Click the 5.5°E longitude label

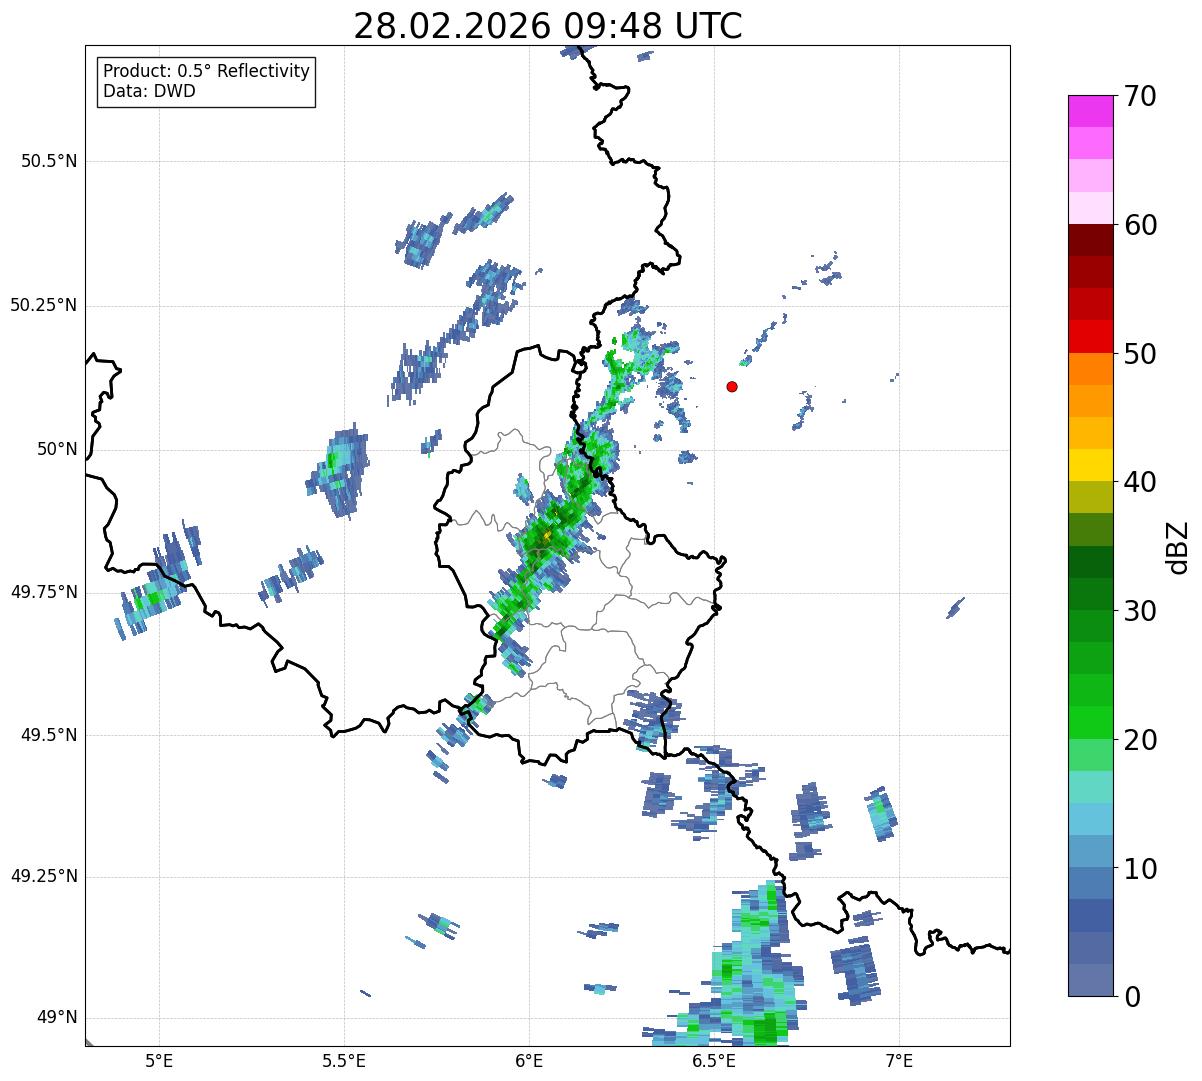pos(344,1060)
